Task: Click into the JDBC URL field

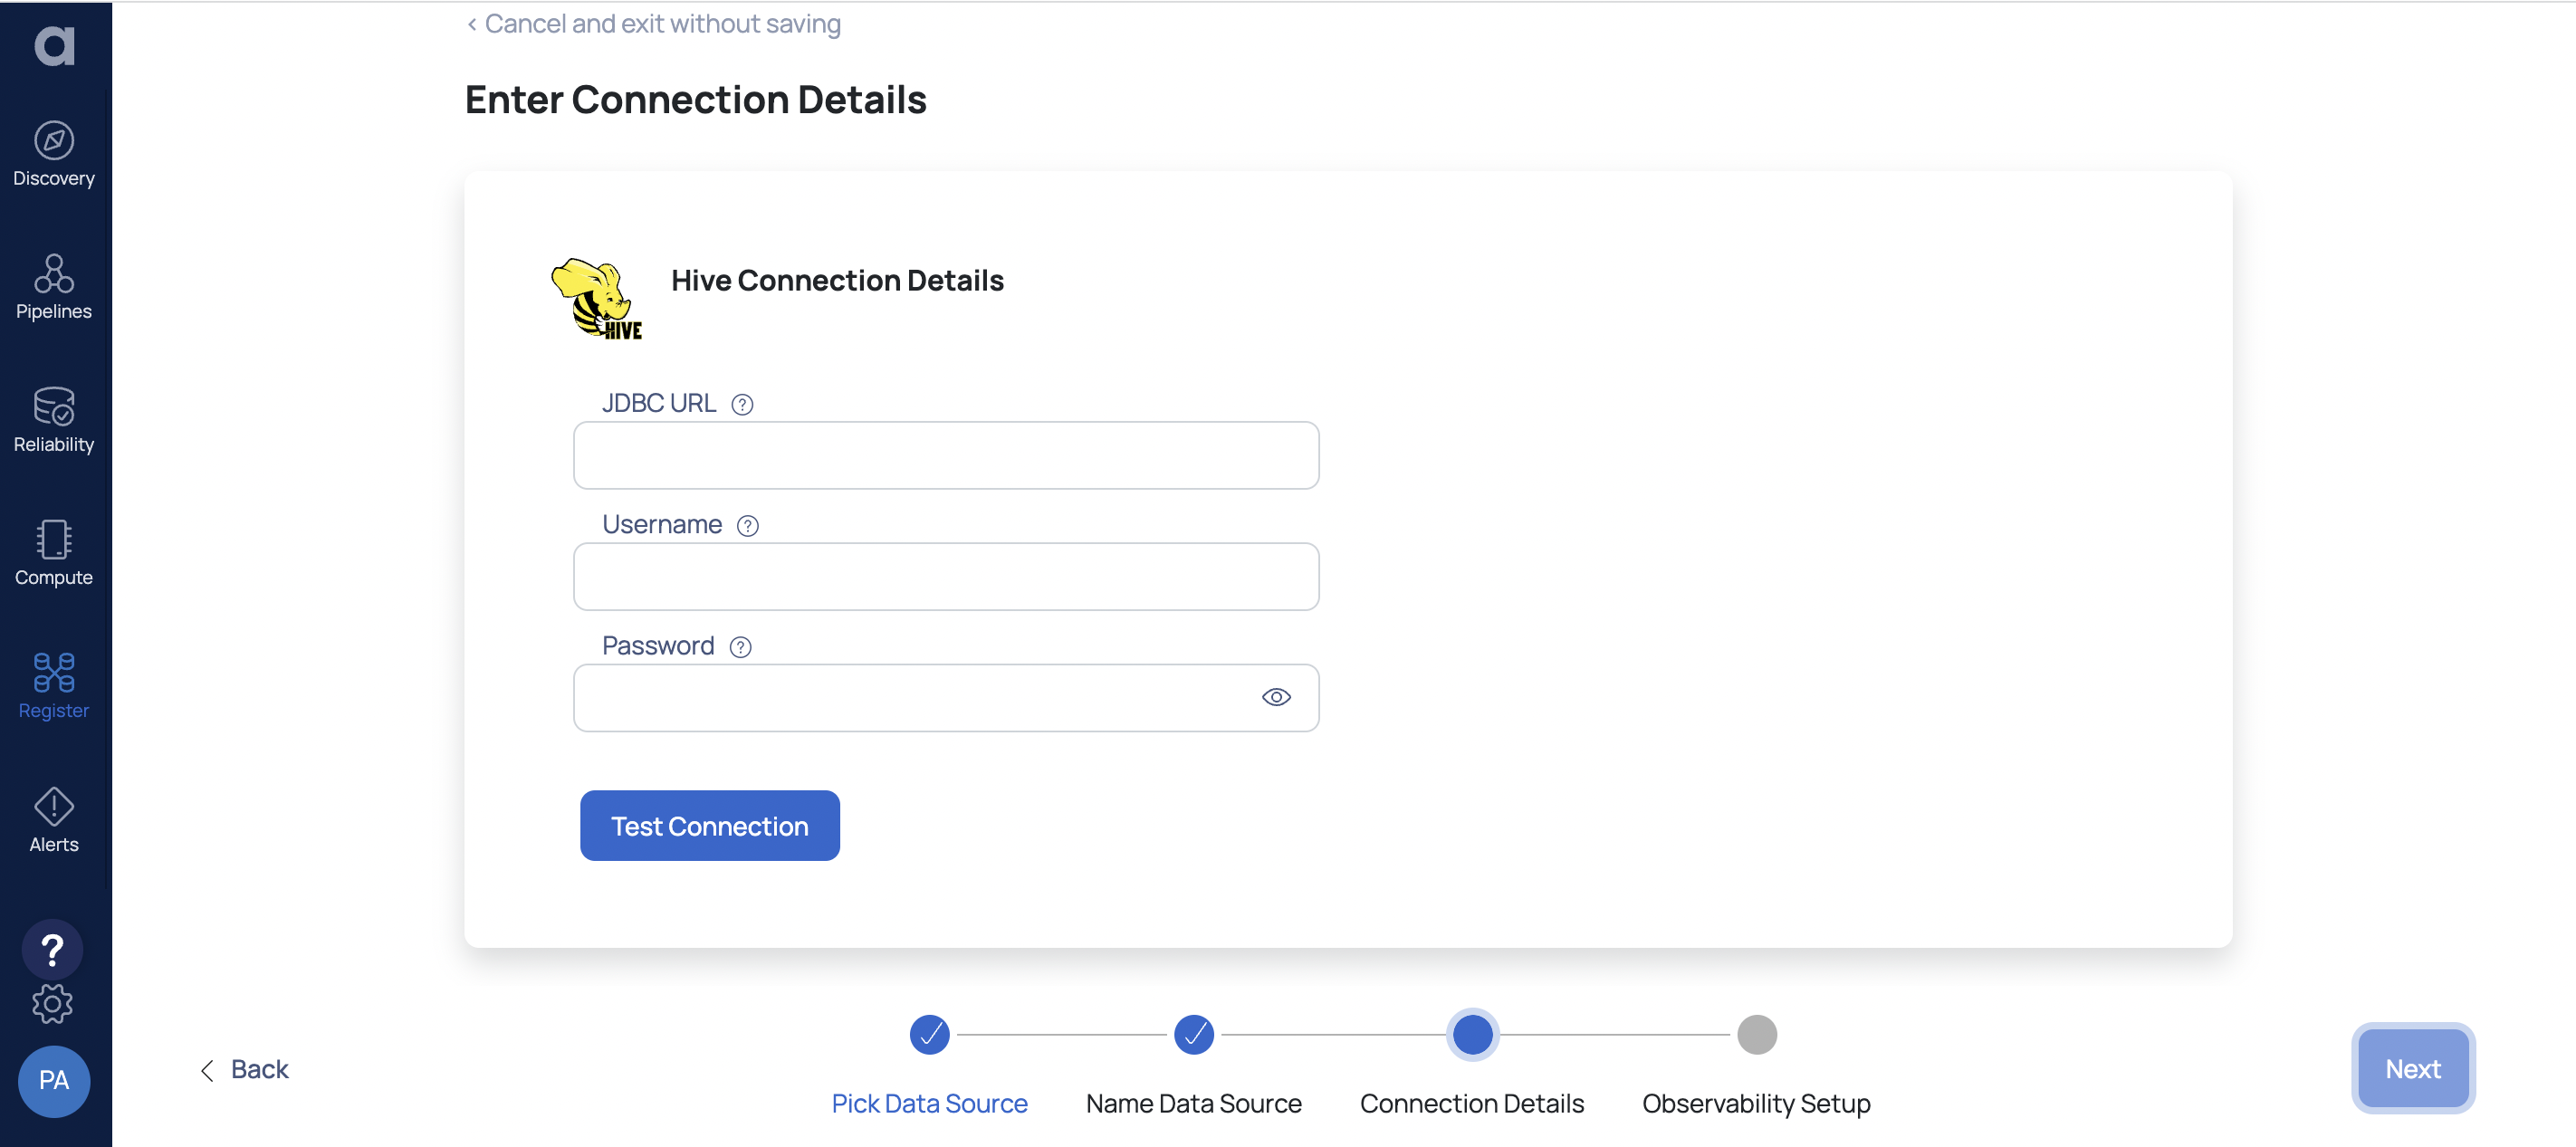Action: point(946,455)
